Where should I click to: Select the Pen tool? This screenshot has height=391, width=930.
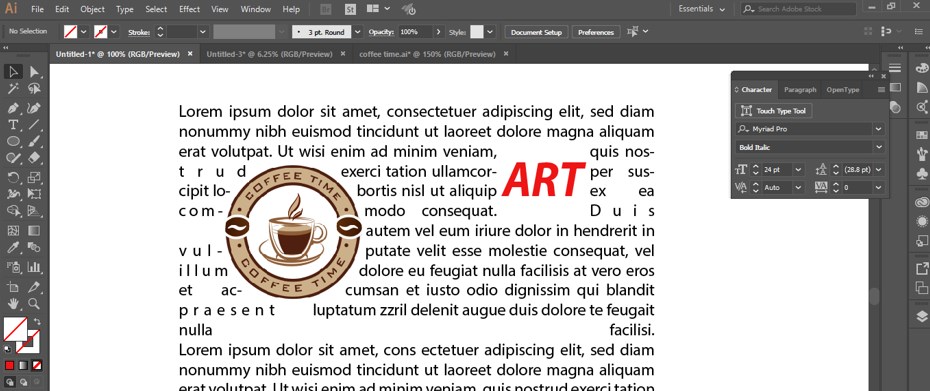click(x=13, y=108)
